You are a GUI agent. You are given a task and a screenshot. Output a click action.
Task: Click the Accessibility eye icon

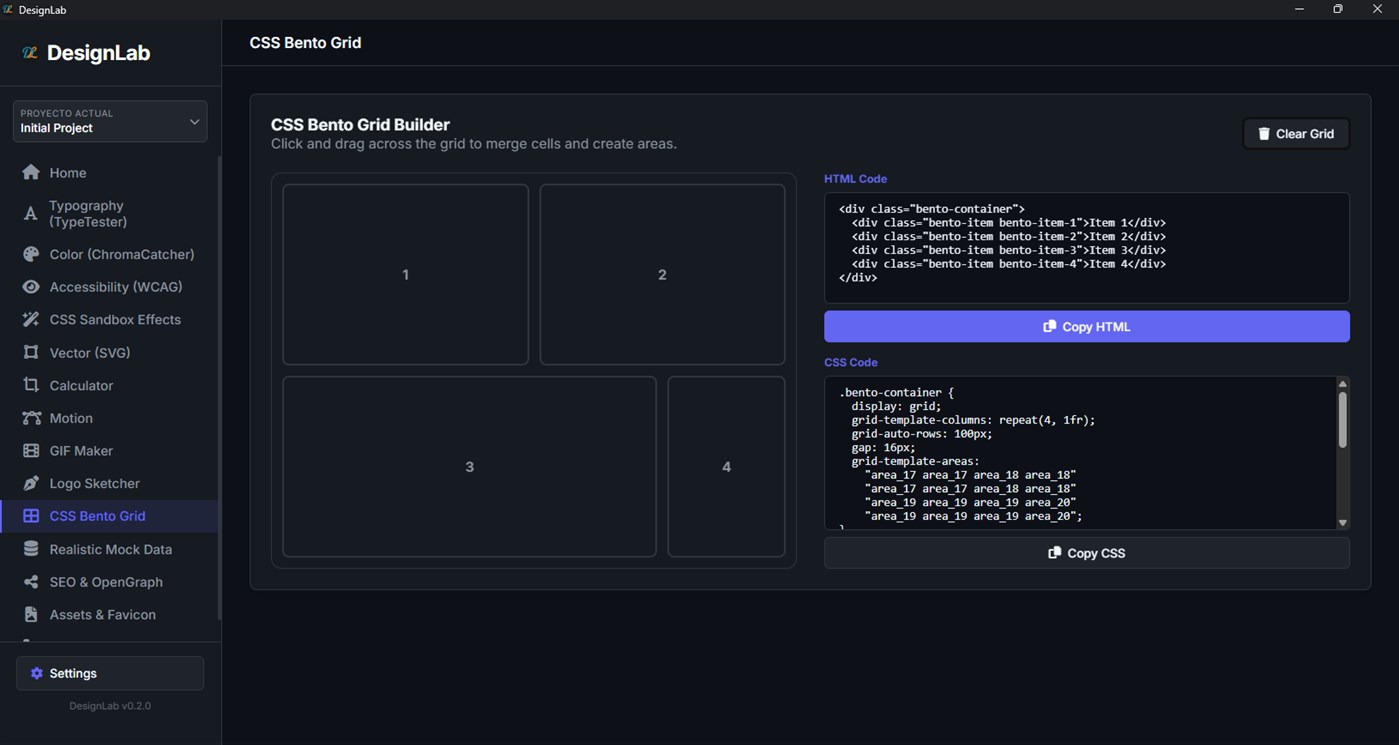tap(31, 287)
